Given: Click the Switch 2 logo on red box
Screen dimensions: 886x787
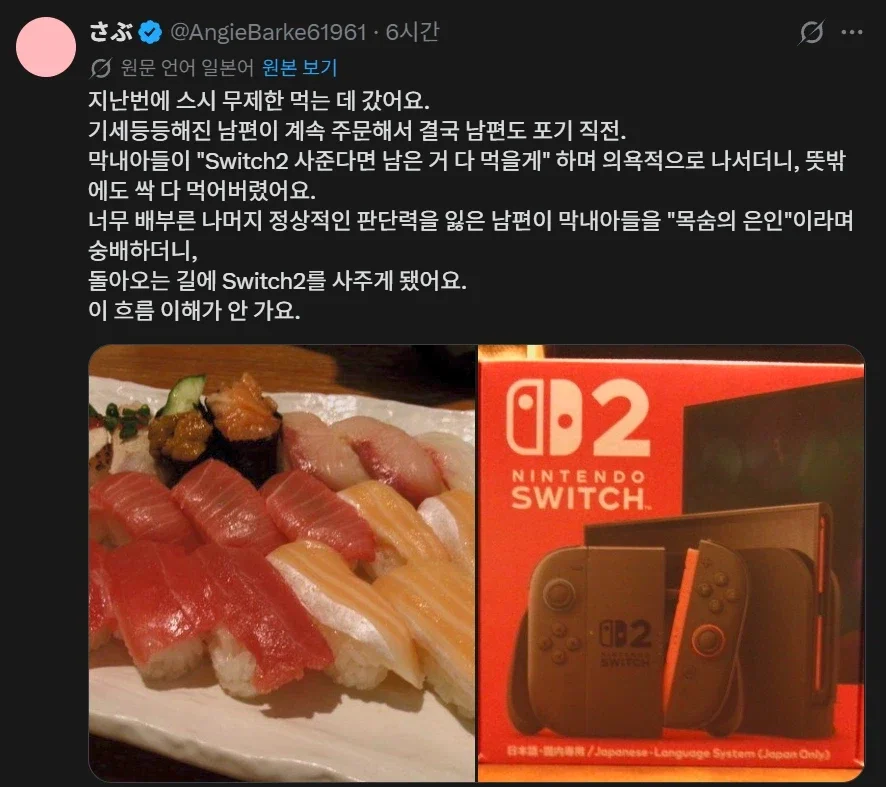Looking at the screenshot, I should click(x=579, y=418).
